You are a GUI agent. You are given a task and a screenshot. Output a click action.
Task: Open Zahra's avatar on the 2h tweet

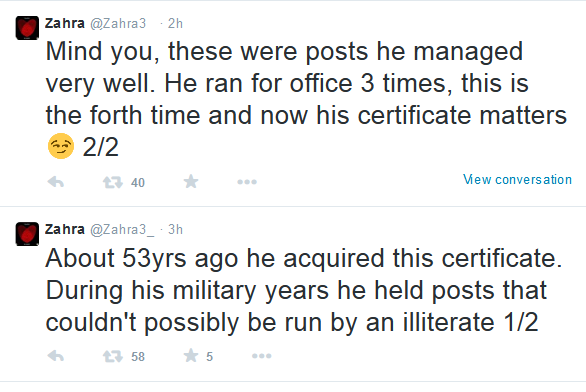[27, 28]
